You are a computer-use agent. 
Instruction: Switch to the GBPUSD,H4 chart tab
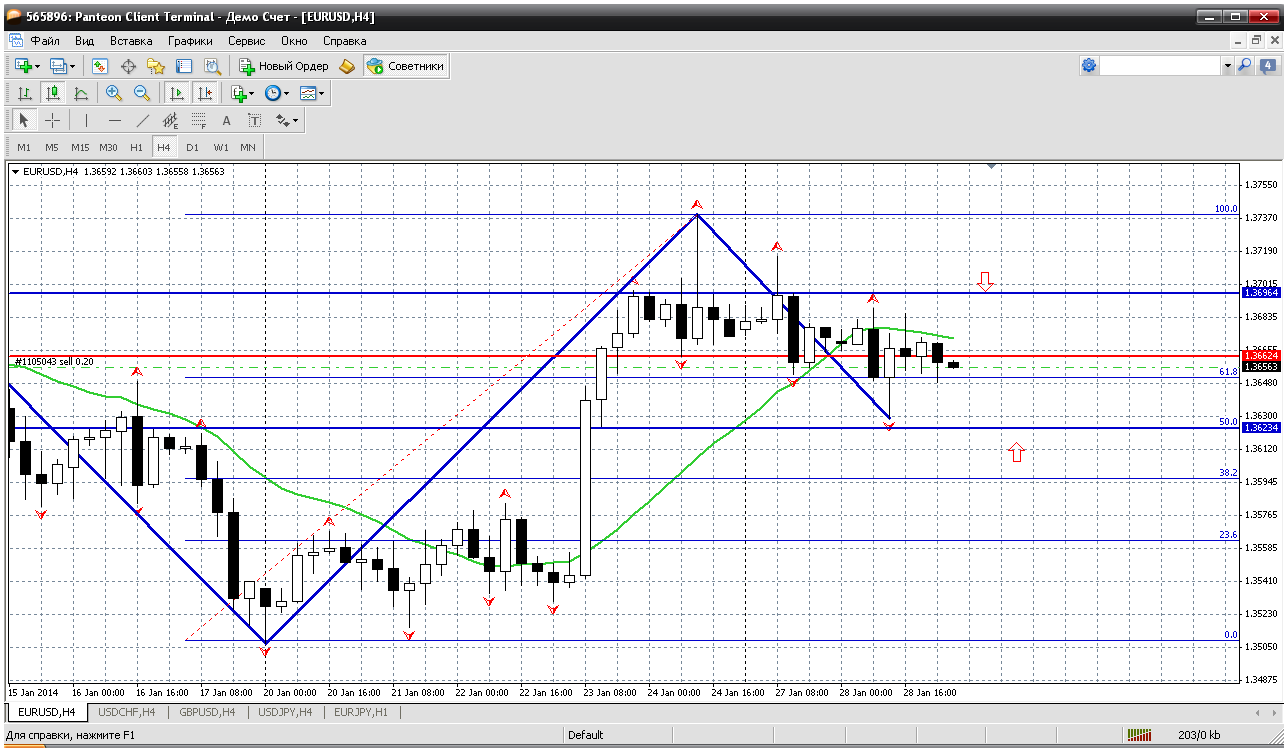point(206,712)
